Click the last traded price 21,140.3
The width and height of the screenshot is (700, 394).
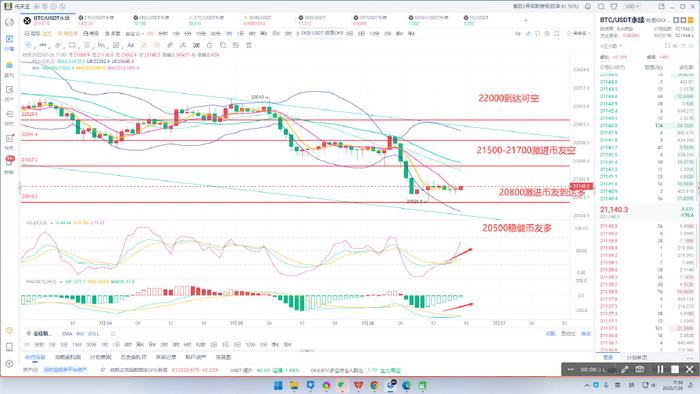coord(615,209)
